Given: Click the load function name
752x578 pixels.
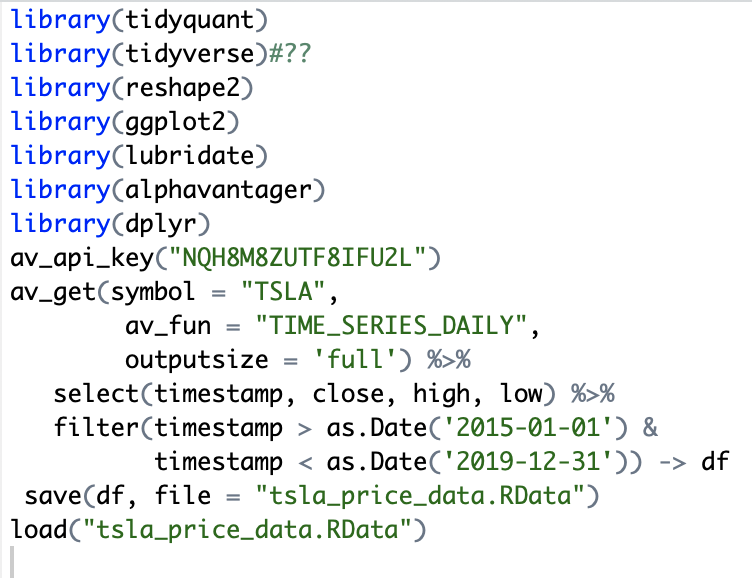Looking at the screenshot, I should coord(39,530).
